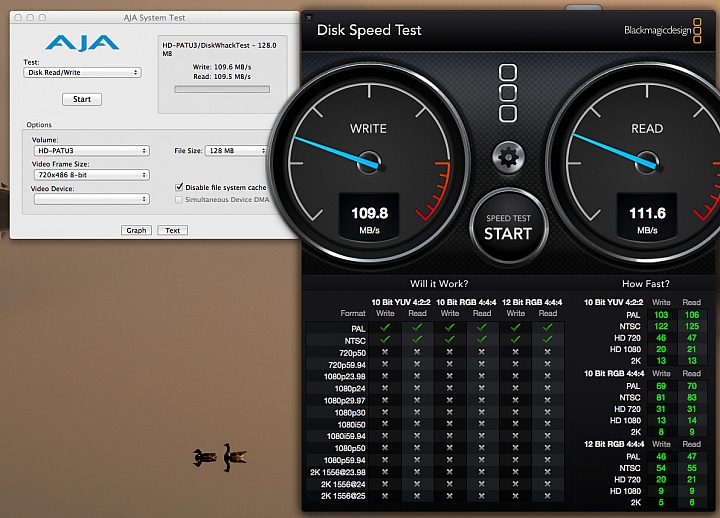Click the Disk Speed Test title
The width and height of the screenshot is (720, 518).
pyautogui.click(x=369, y=30)
